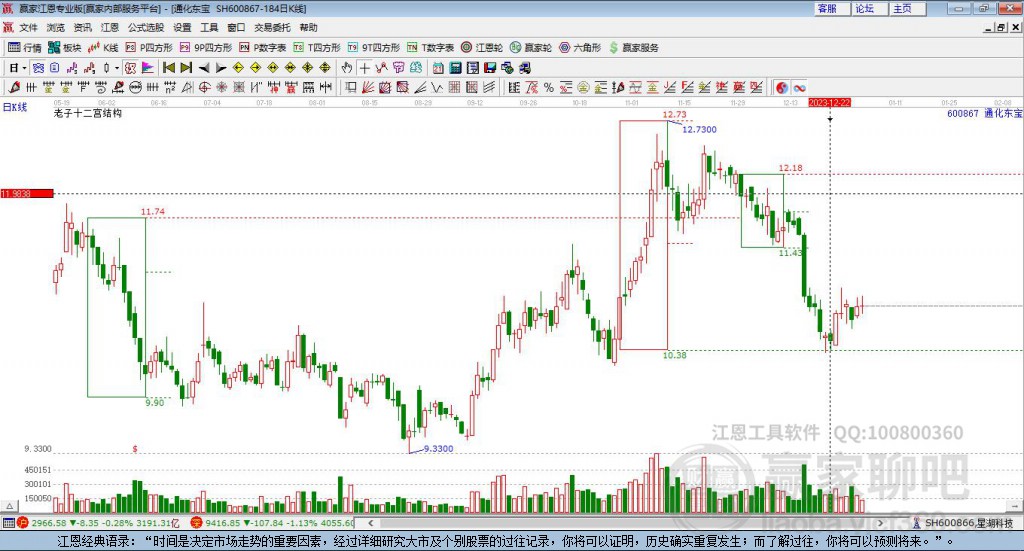Select the red pencil drawing tool

pos(14,87)
